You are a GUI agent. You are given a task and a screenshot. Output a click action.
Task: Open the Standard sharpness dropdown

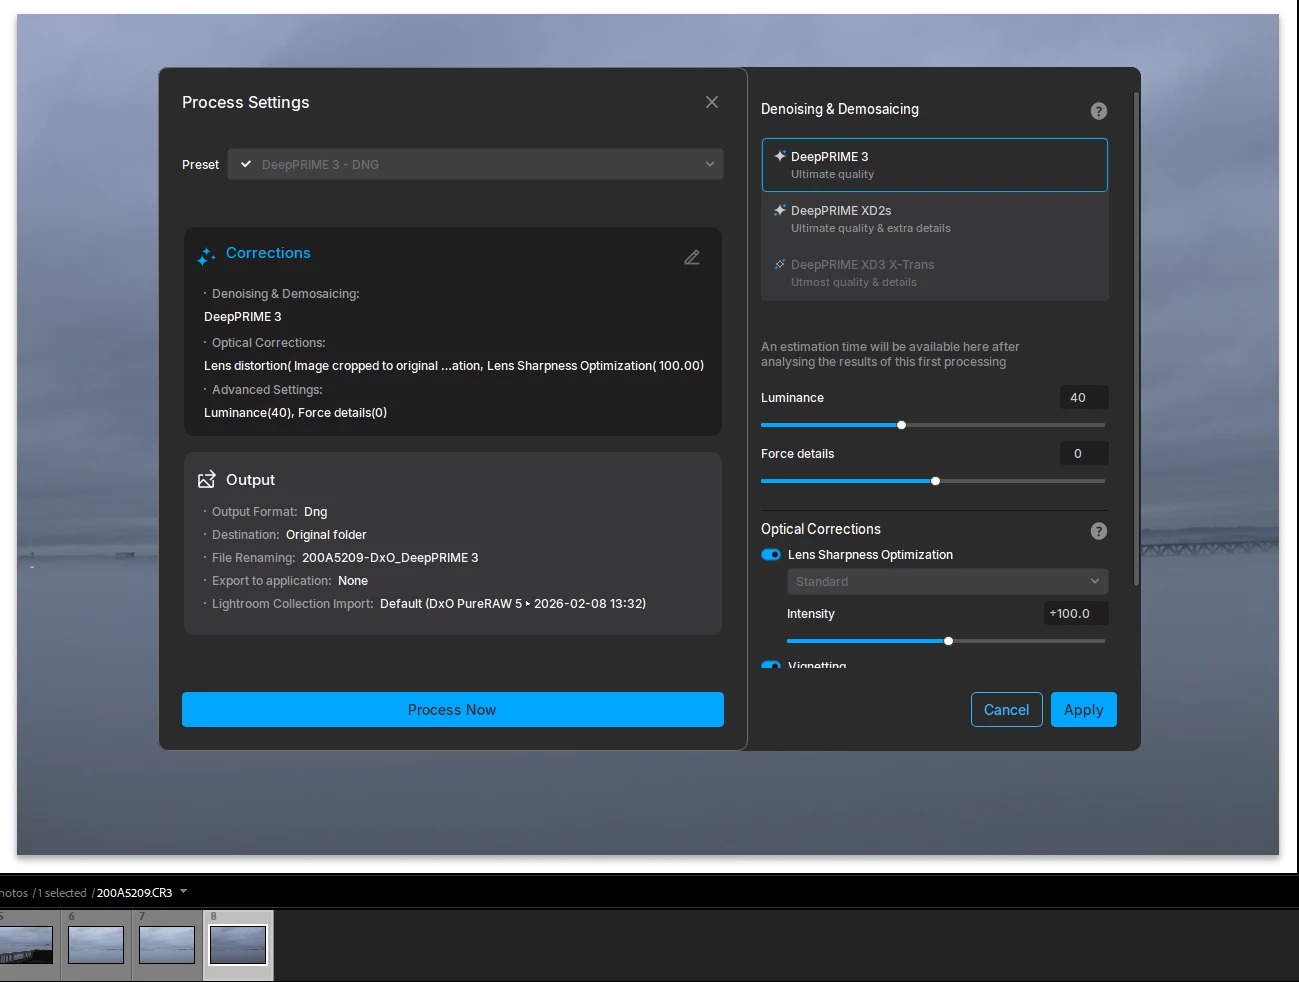947,581
